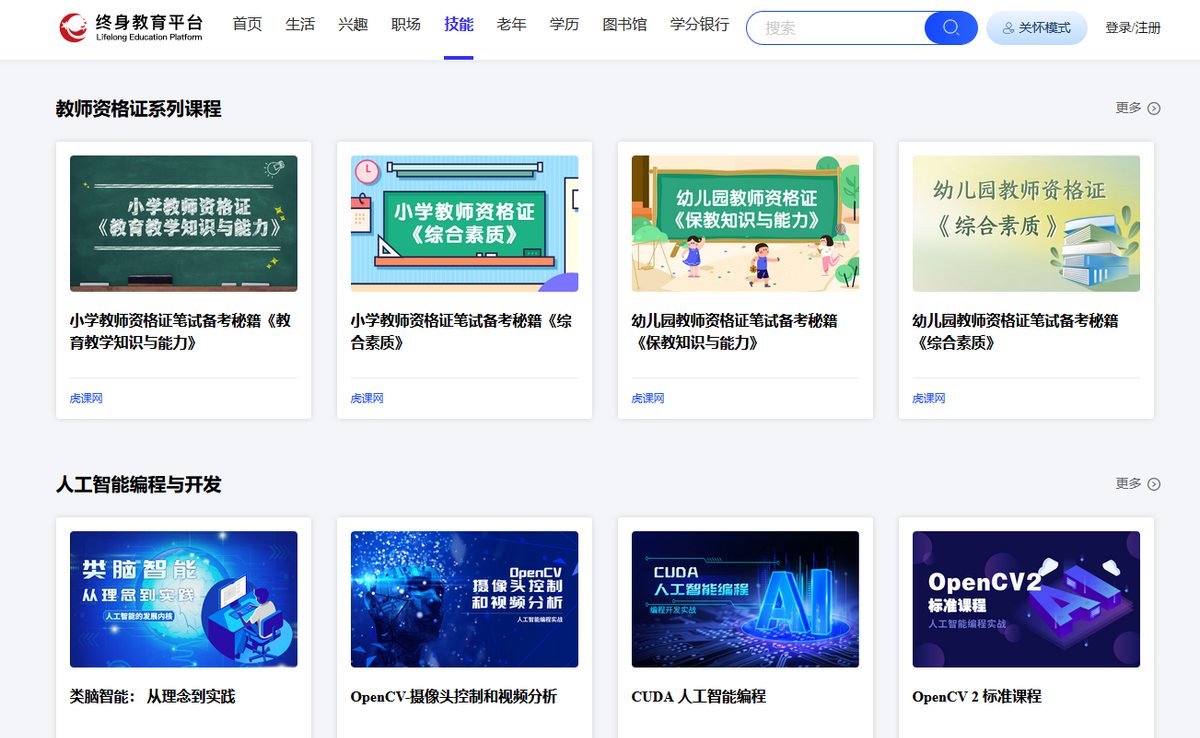Open the 老年 nav item
This screenshot has width=1200, height=738.
pos(512,25)
